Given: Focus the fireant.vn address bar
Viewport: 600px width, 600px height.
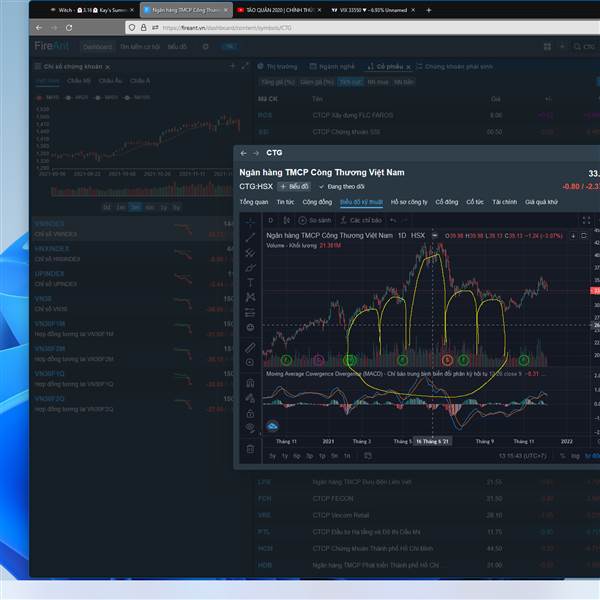Looking at the screenshot, I should pyautogui.click(x=362, y=28).
